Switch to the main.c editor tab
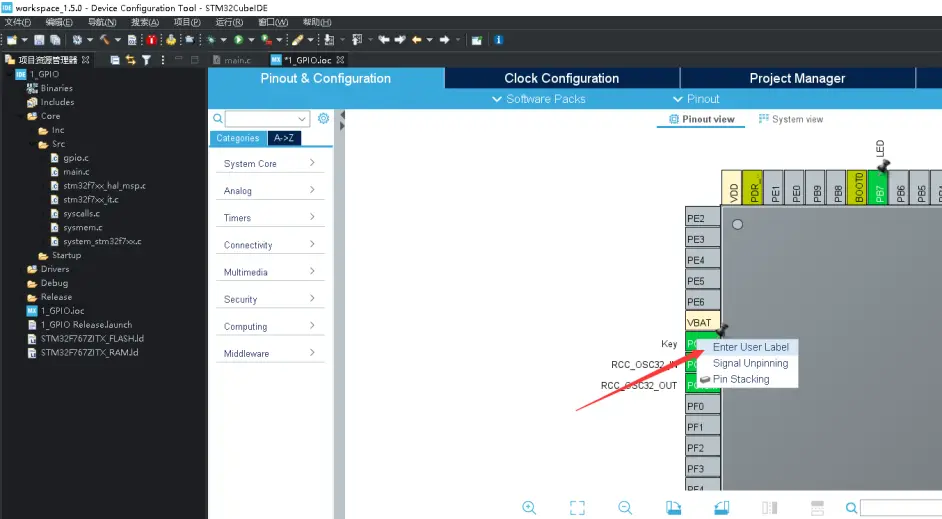 click(x=232, y=60)
